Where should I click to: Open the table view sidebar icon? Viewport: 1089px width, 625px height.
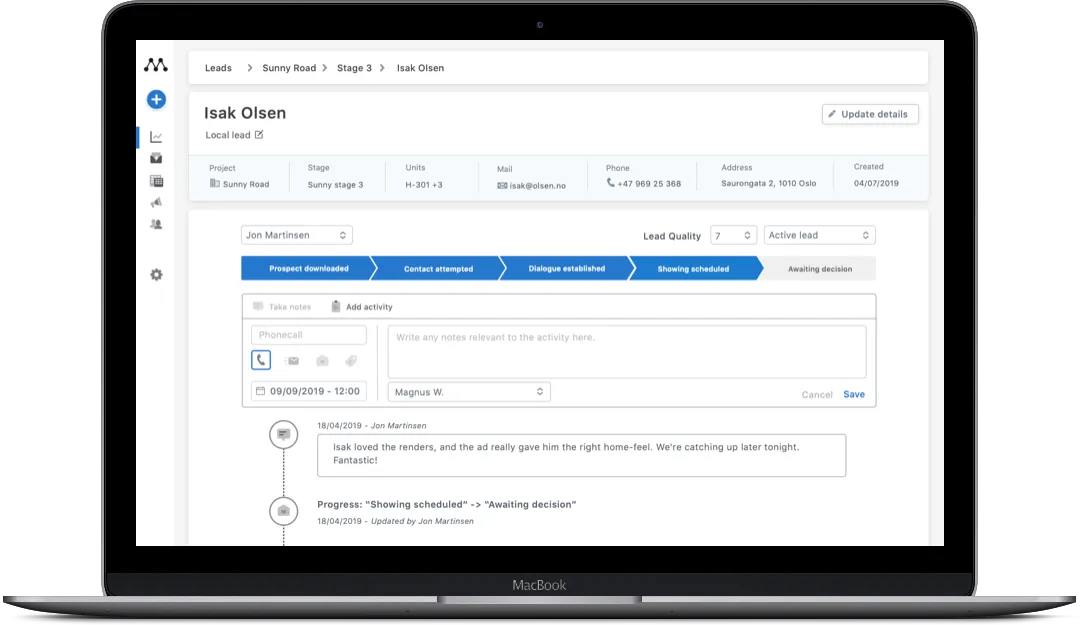pyautogui.click(x=156, y=181)
